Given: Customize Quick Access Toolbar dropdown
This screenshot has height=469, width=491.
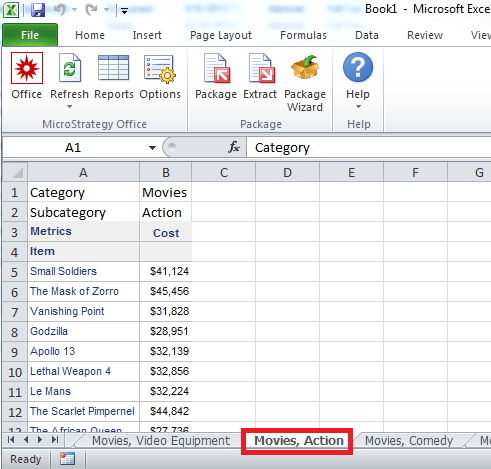Looking at the screenshot, I should [x=124, y=11].
